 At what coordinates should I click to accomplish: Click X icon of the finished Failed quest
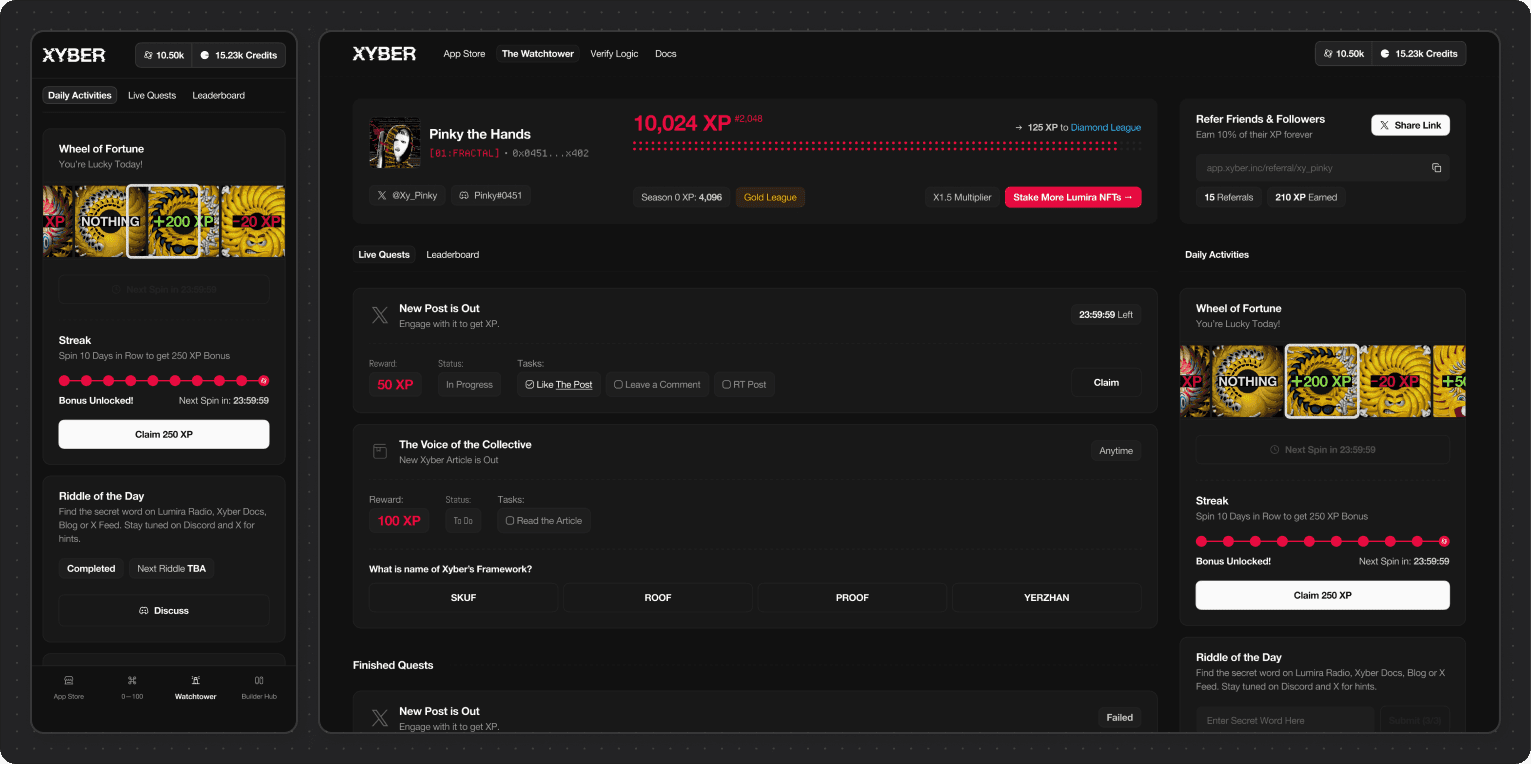point(380,718)
